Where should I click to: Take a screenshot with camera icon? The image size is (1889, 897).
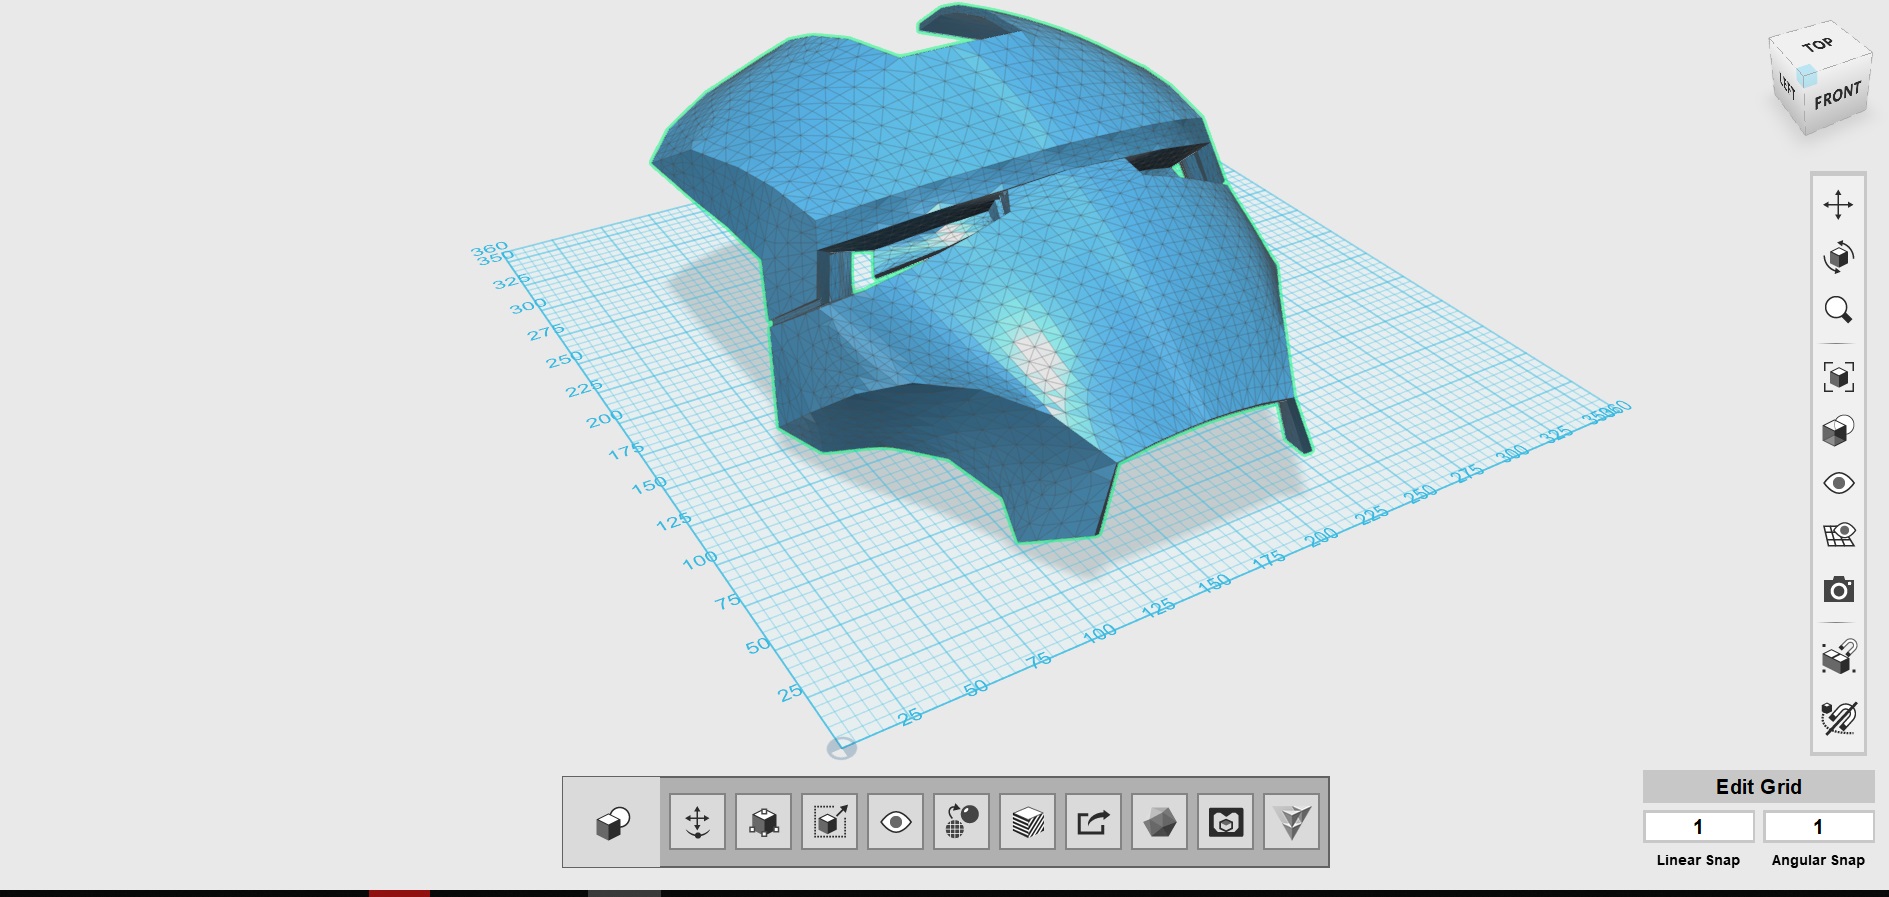1838,590
